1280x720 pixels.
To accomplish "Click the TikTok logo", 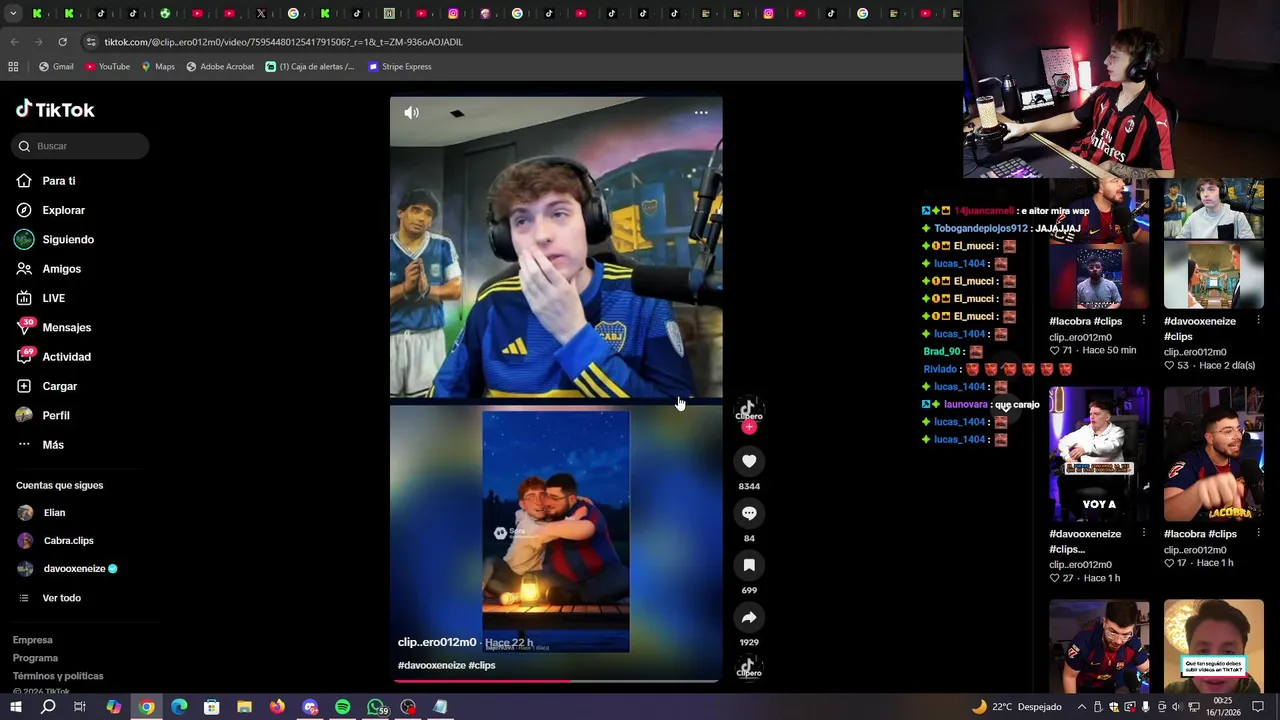I will point(55,109).
